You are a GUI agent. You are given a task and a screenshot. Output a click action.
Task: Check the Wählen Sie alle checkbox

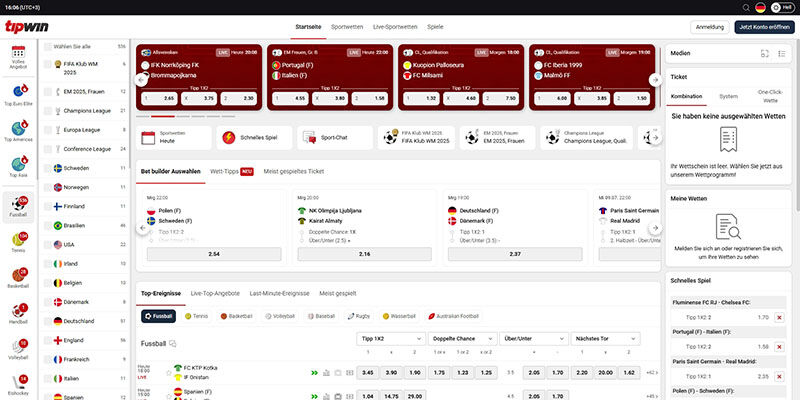pos(47,46)
